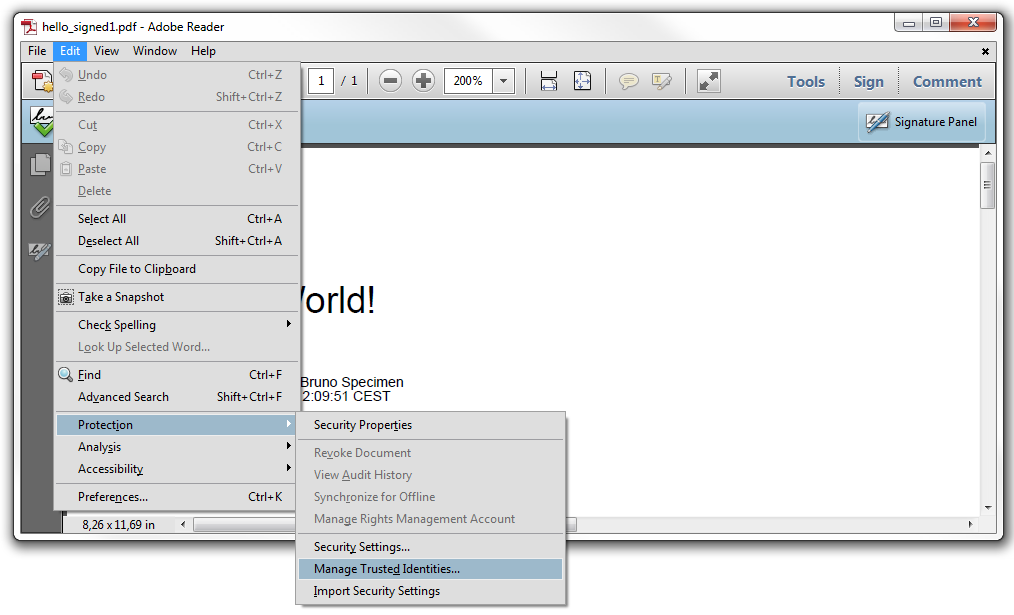Image resolution: width=1014 pixels, height=615 pixels.
Task: Choose Manage Trusted Identities
Action: (x=430, y=569)
